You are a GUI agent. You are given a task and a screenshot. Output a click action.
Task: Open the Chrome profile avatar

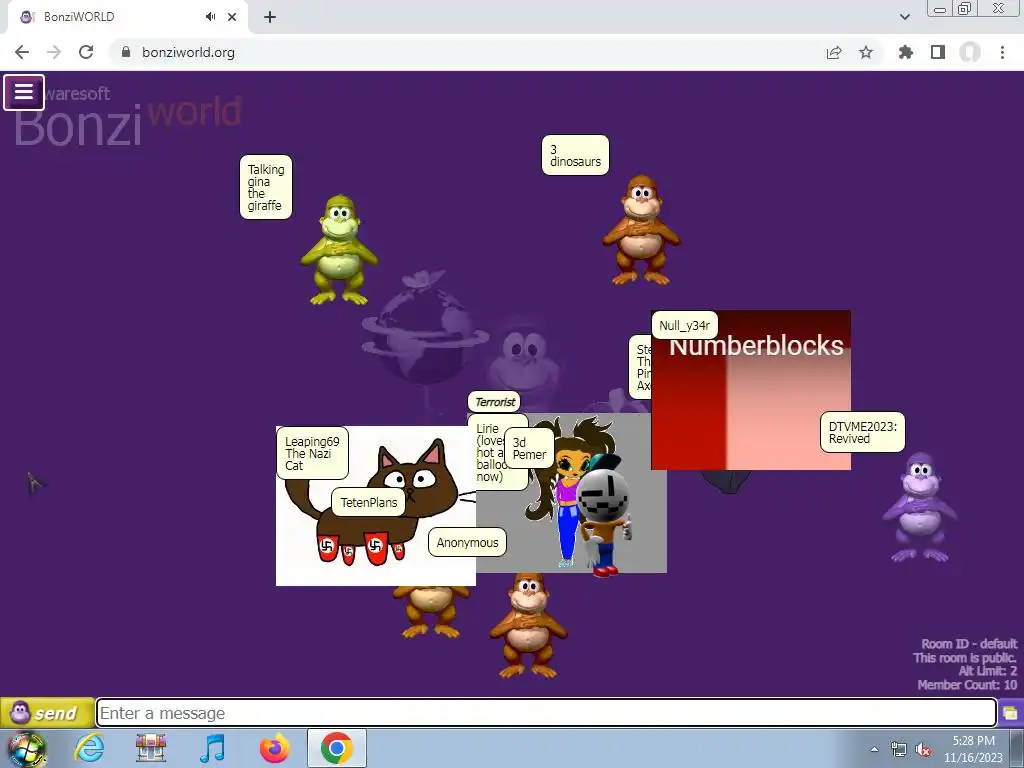coord(970,52)
